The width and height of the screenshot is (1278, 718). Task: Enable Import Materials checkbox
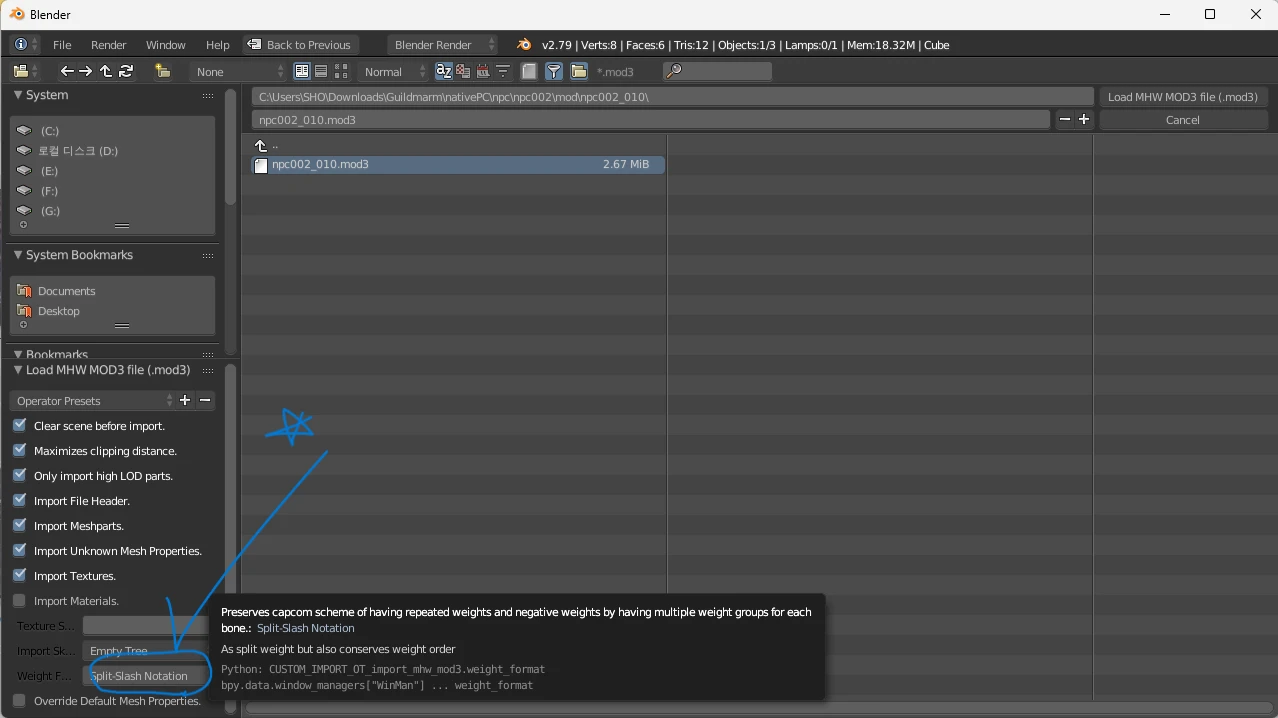pyautogui.click(x=19, y=600)
